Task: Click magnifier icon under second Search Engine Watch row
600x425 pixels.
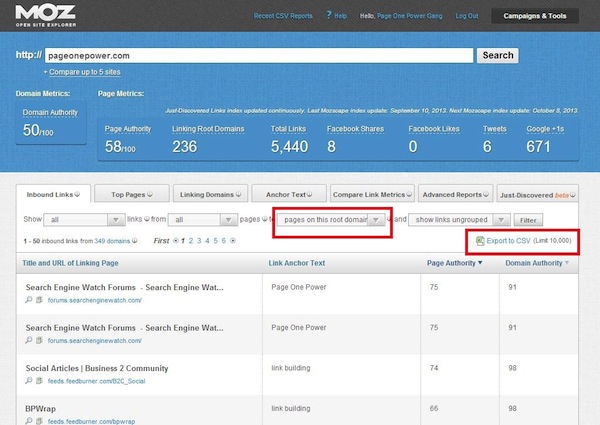Action: click(x=29, y=340)
